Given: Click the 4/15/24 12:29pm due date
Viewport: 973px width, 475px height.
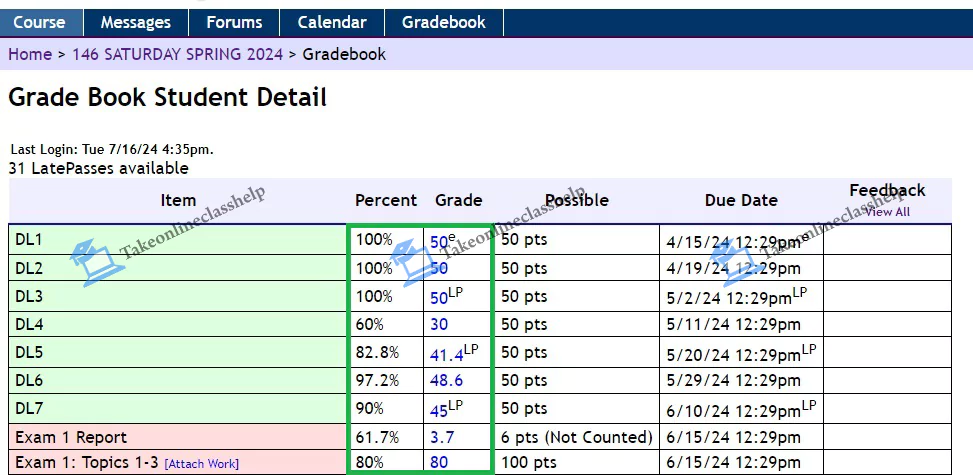Looking at the screenshot, I should click(x=733, y=242).
